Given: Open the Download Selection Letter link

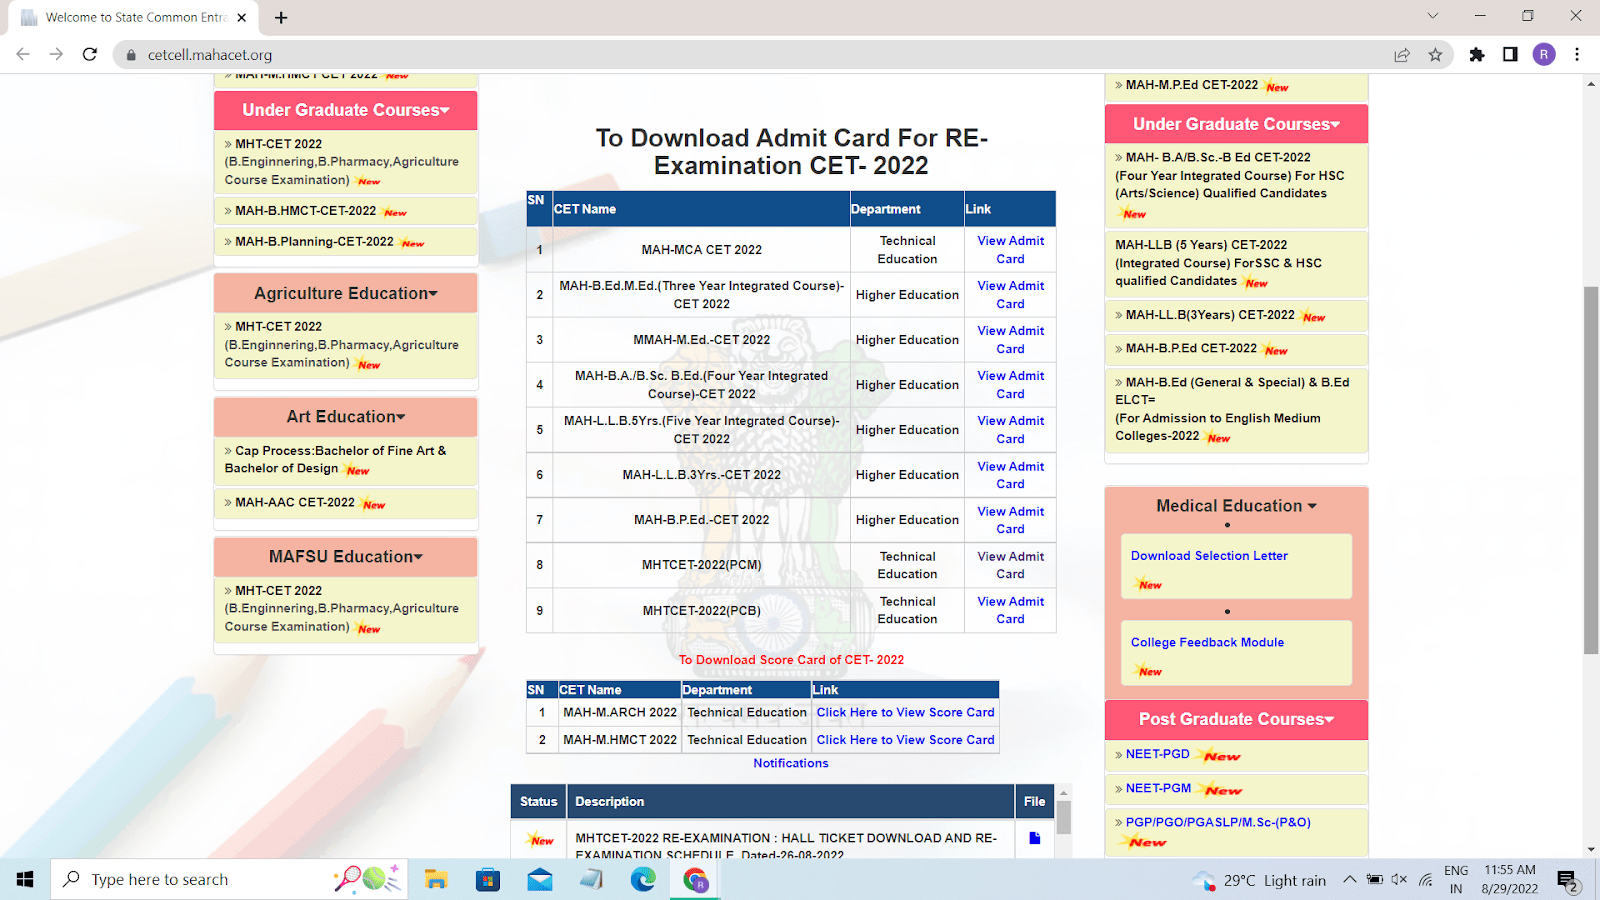Looking at the screenshot, I should tap(1209, 556).
